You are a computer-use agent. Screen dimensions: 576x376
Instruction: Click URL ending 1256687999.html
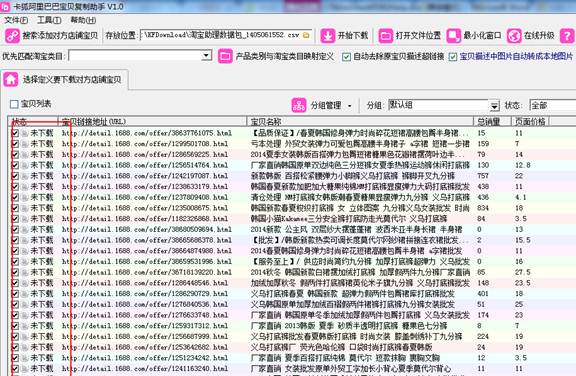[145, 337]
